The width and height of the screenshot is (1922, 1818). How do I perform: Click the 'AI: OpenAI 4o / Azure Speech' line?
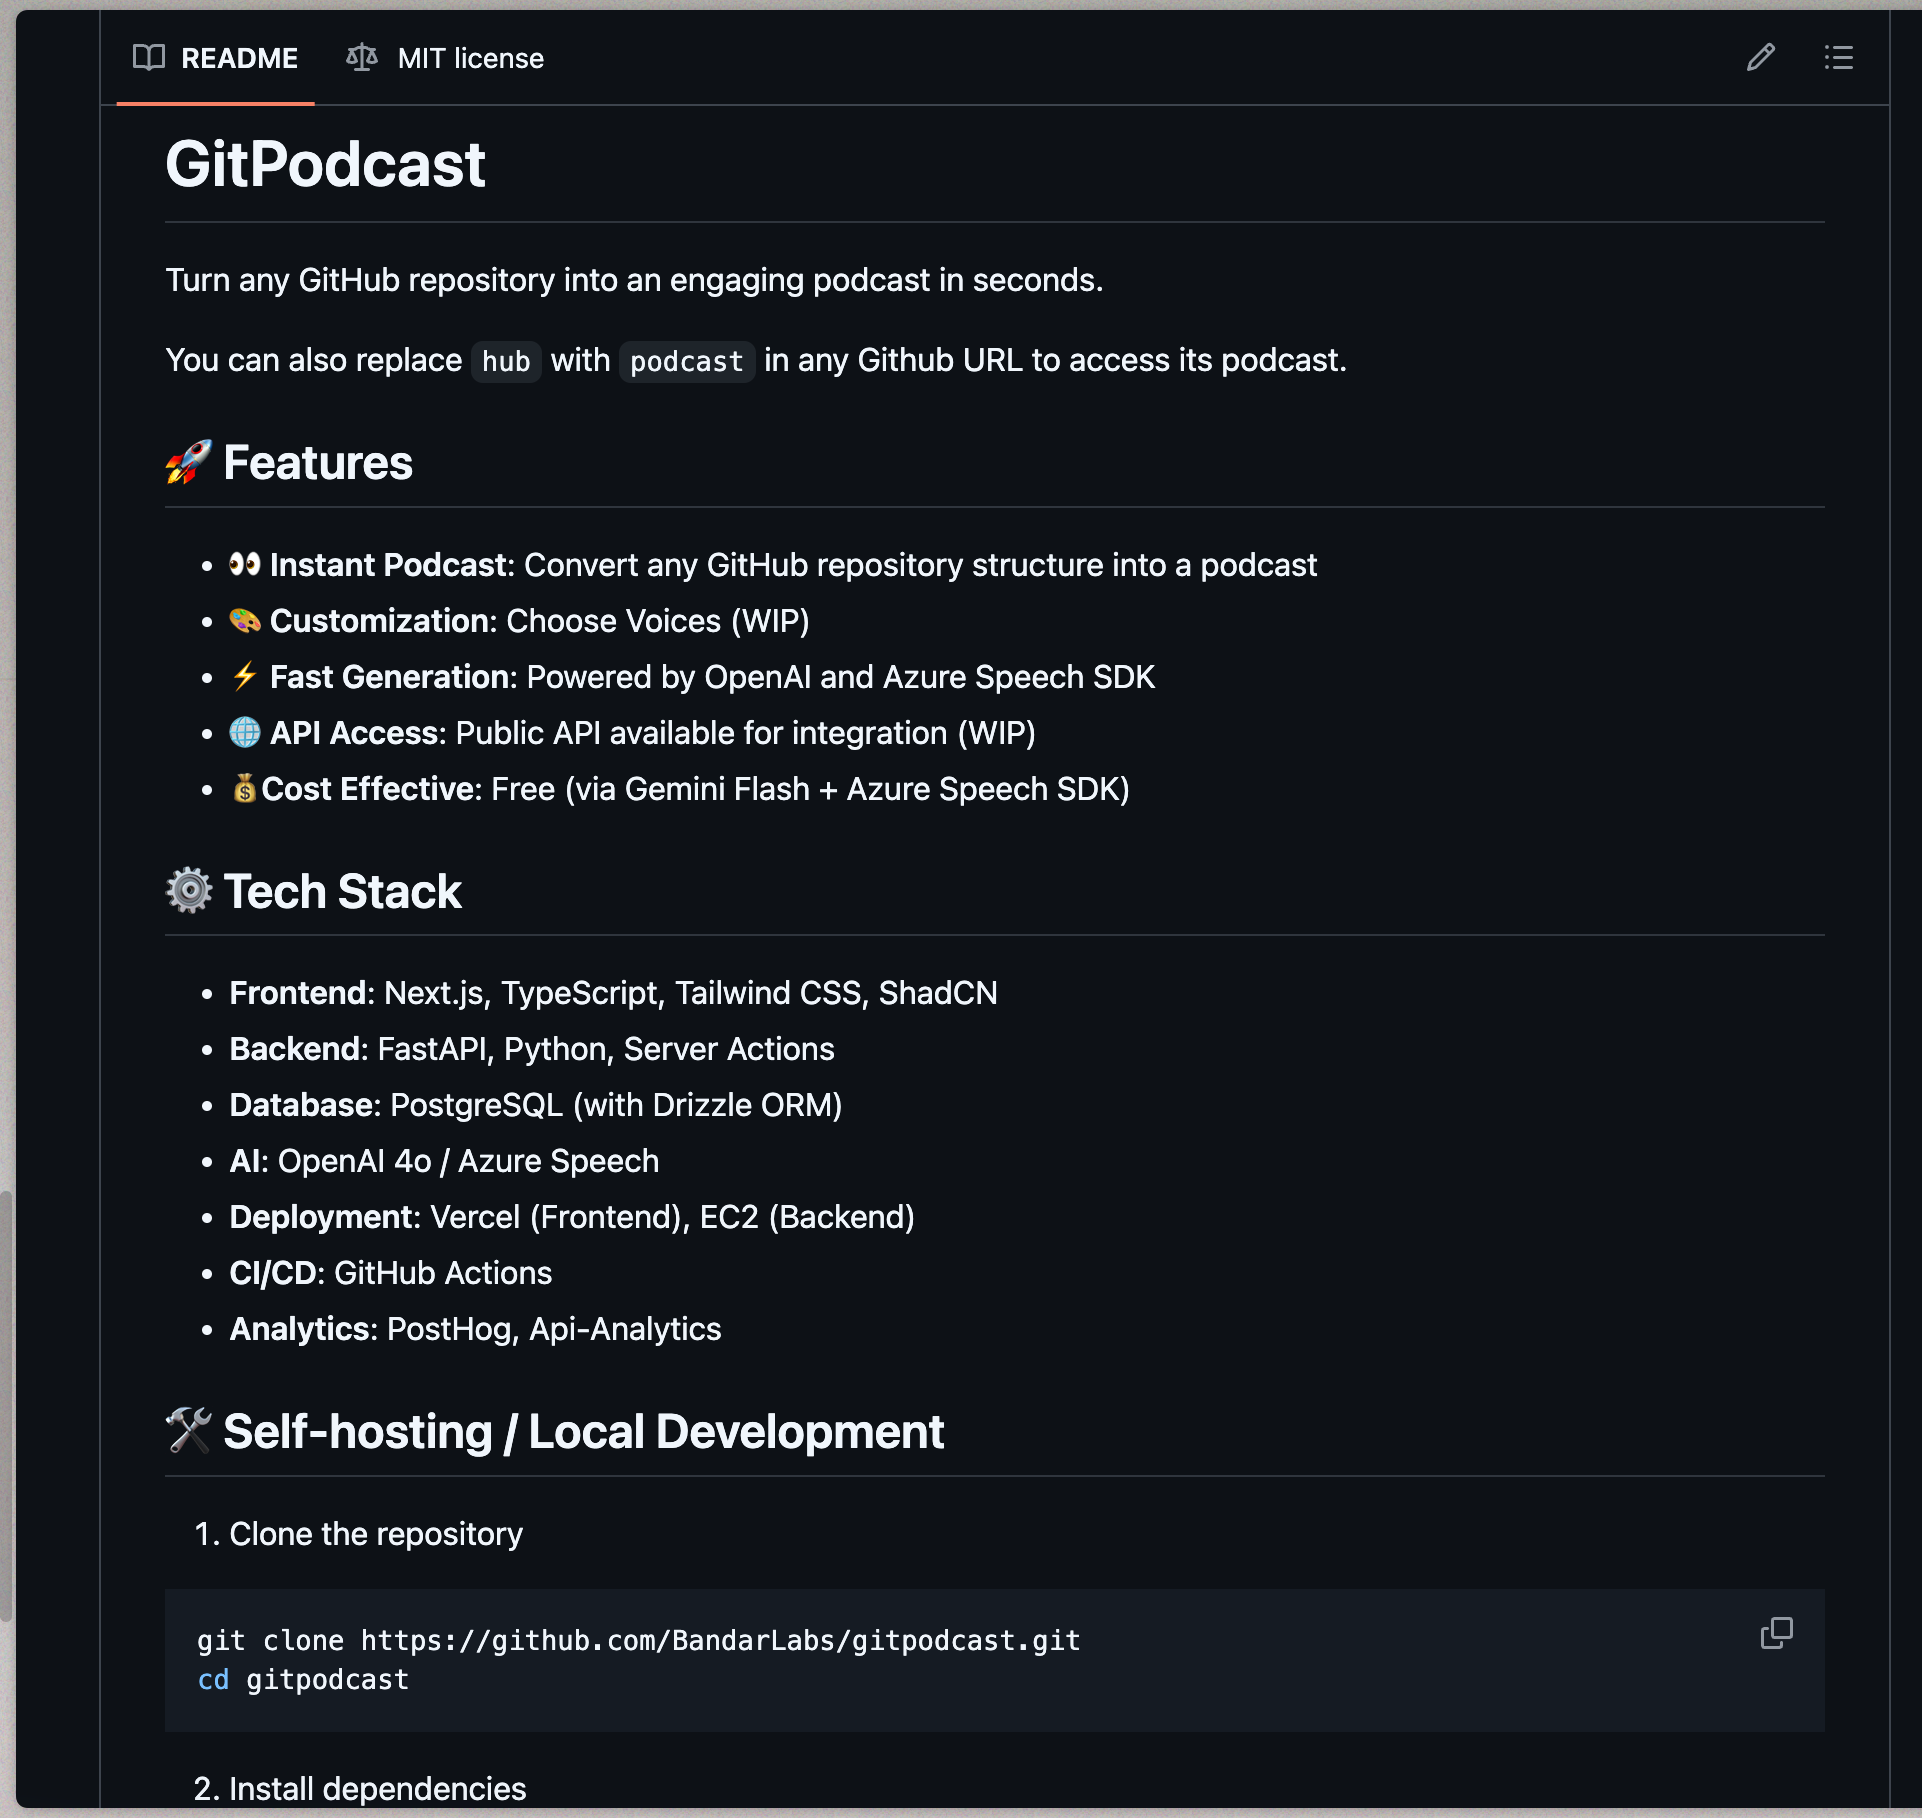click(x=444, y=1161)
